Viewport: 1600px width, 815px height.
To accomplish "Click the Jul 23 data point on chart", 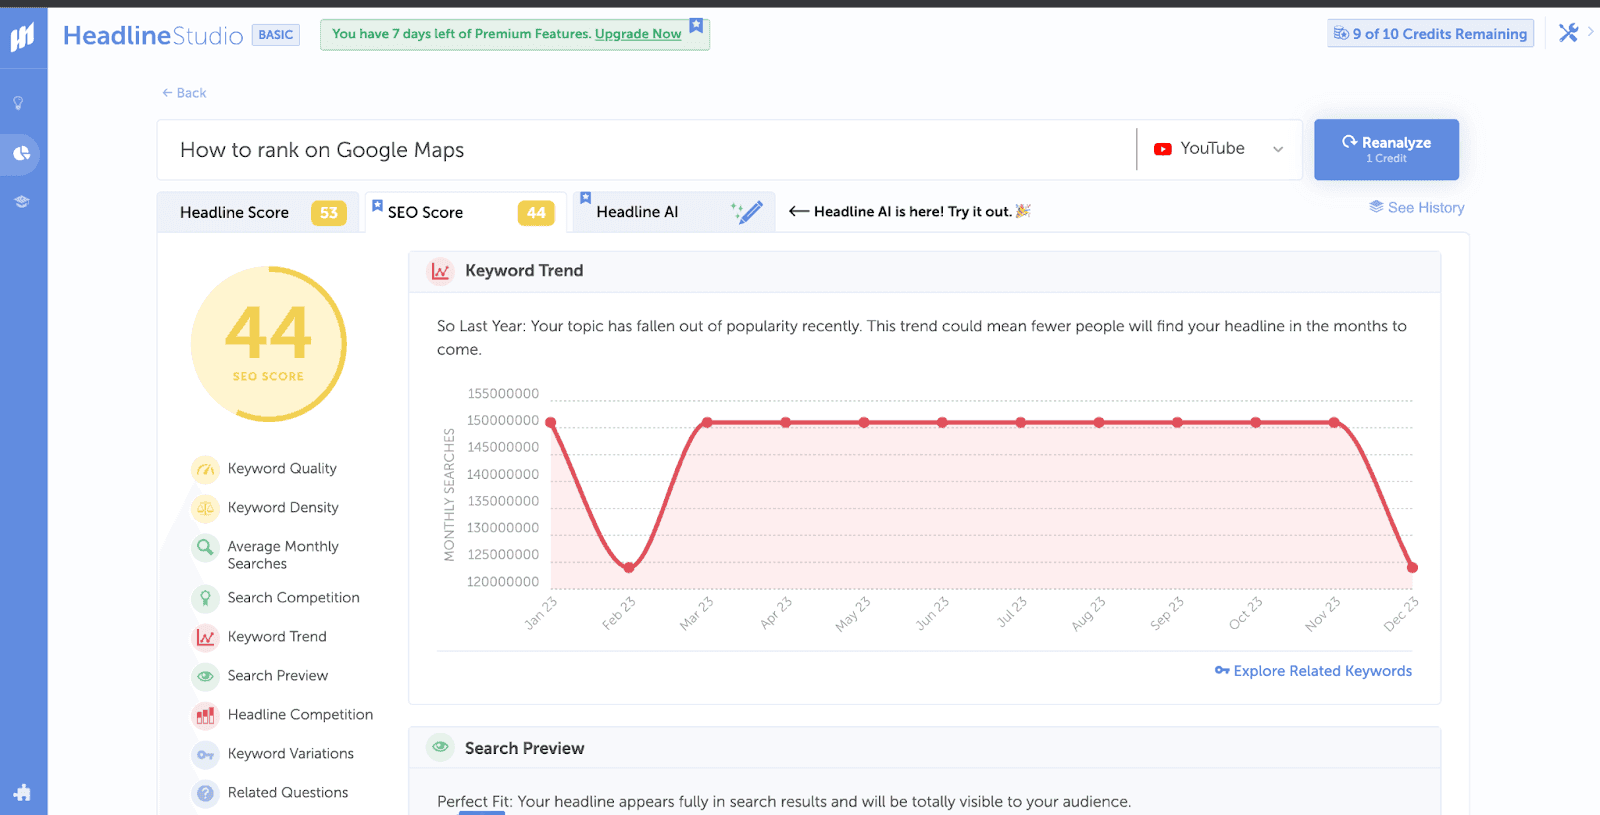I will pos(1021,423).
